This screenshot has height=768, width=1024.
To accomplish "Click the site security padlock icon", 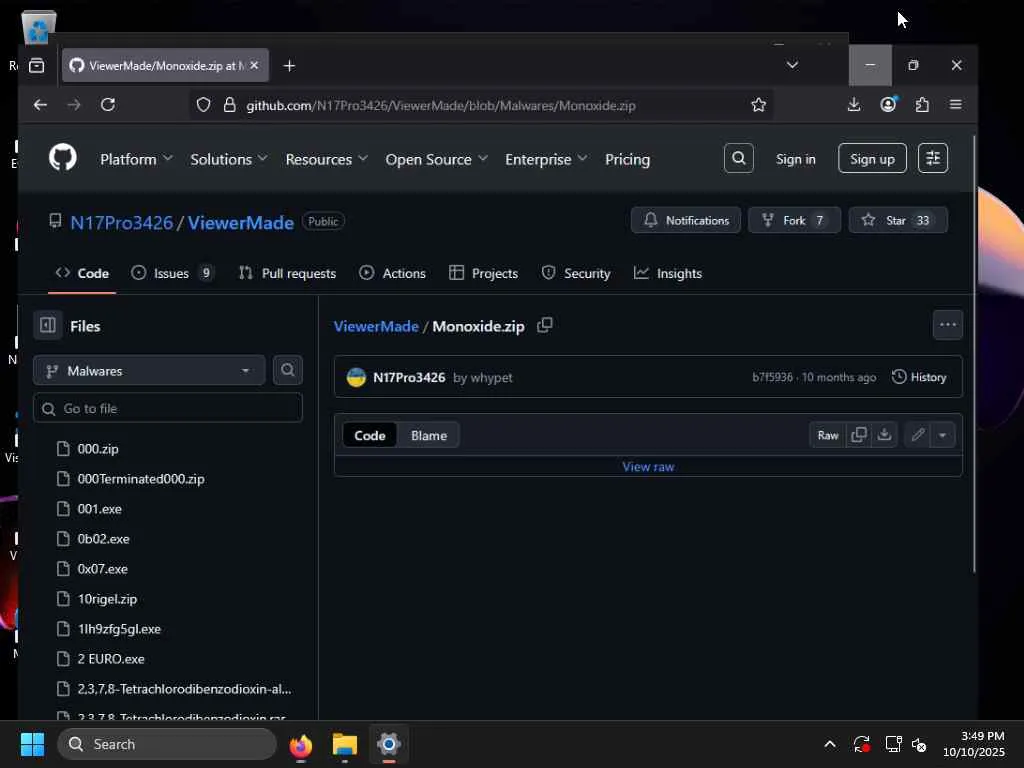I will (x=229, y=105).
